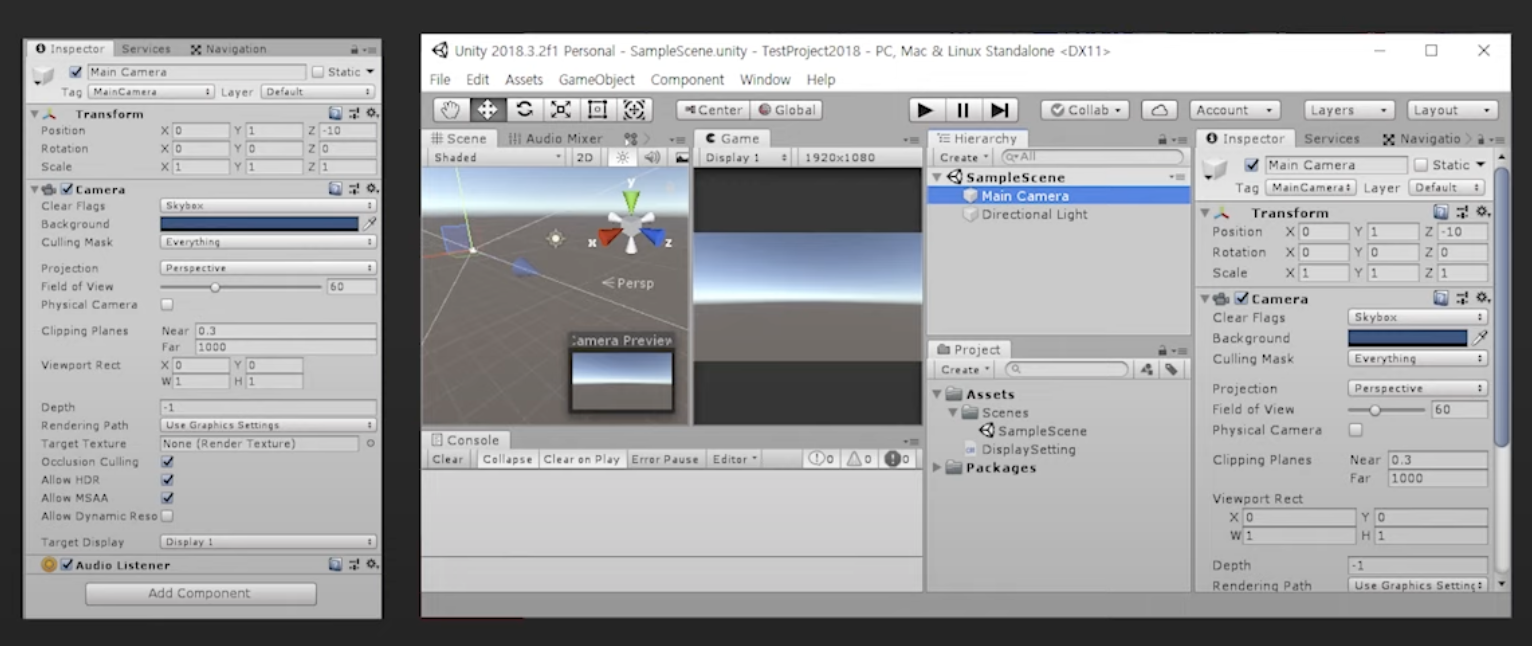Switch to Services tab in floating Inspector panel
1532x646 pixels.
146,48
